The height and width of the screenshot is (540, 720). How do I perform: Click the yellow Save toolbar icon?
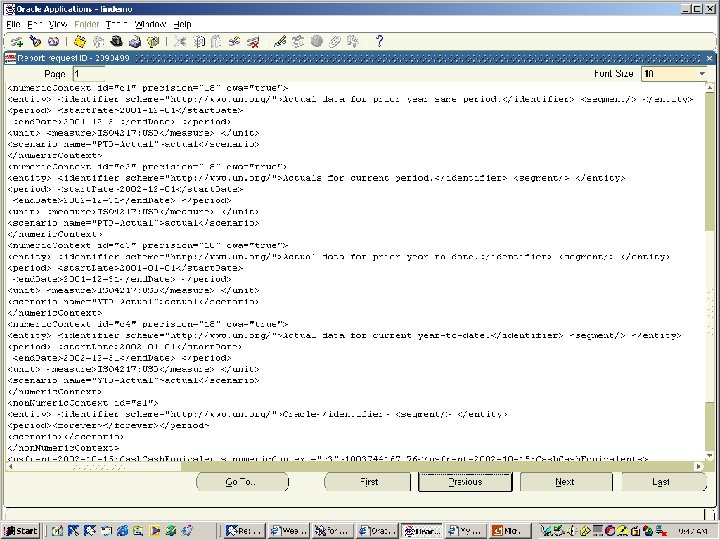[80, 42]
